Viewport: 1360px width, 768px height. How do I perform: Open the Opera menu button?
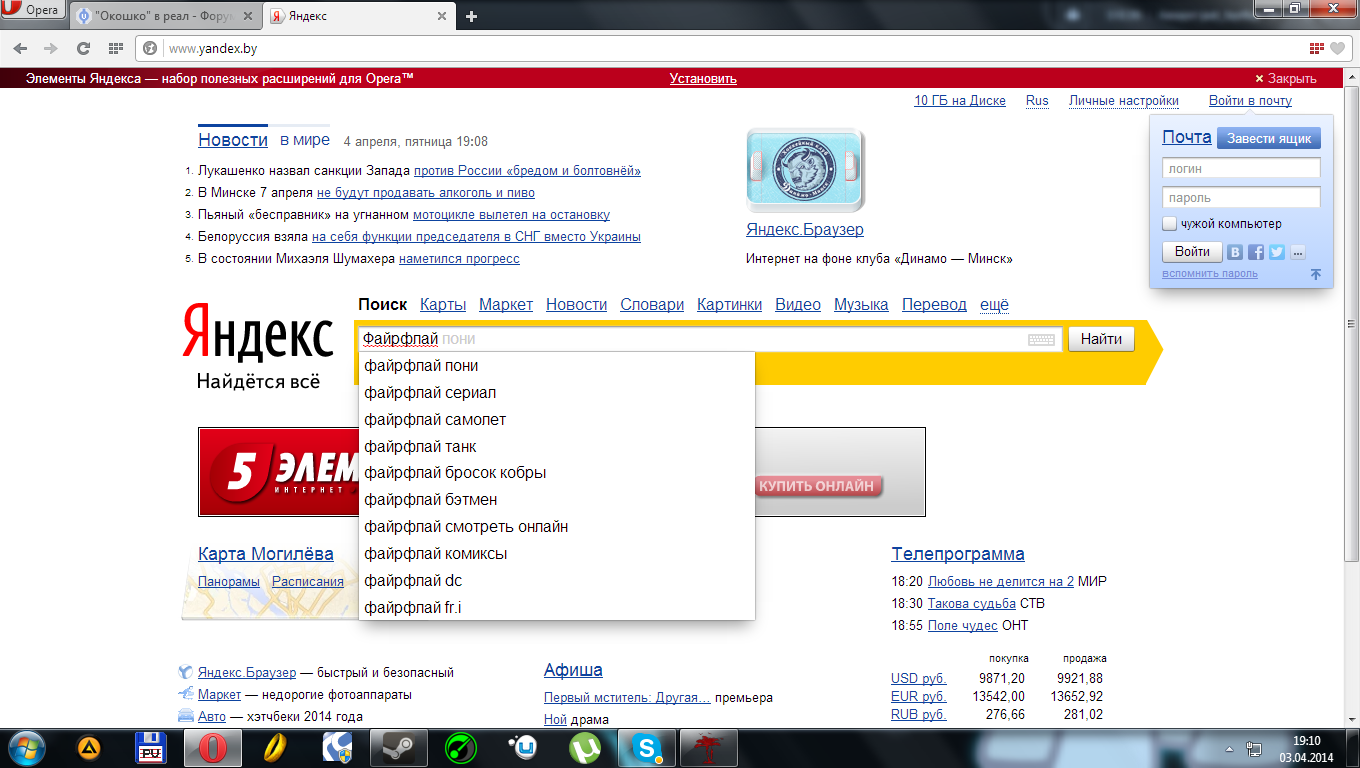coord(34,12)
